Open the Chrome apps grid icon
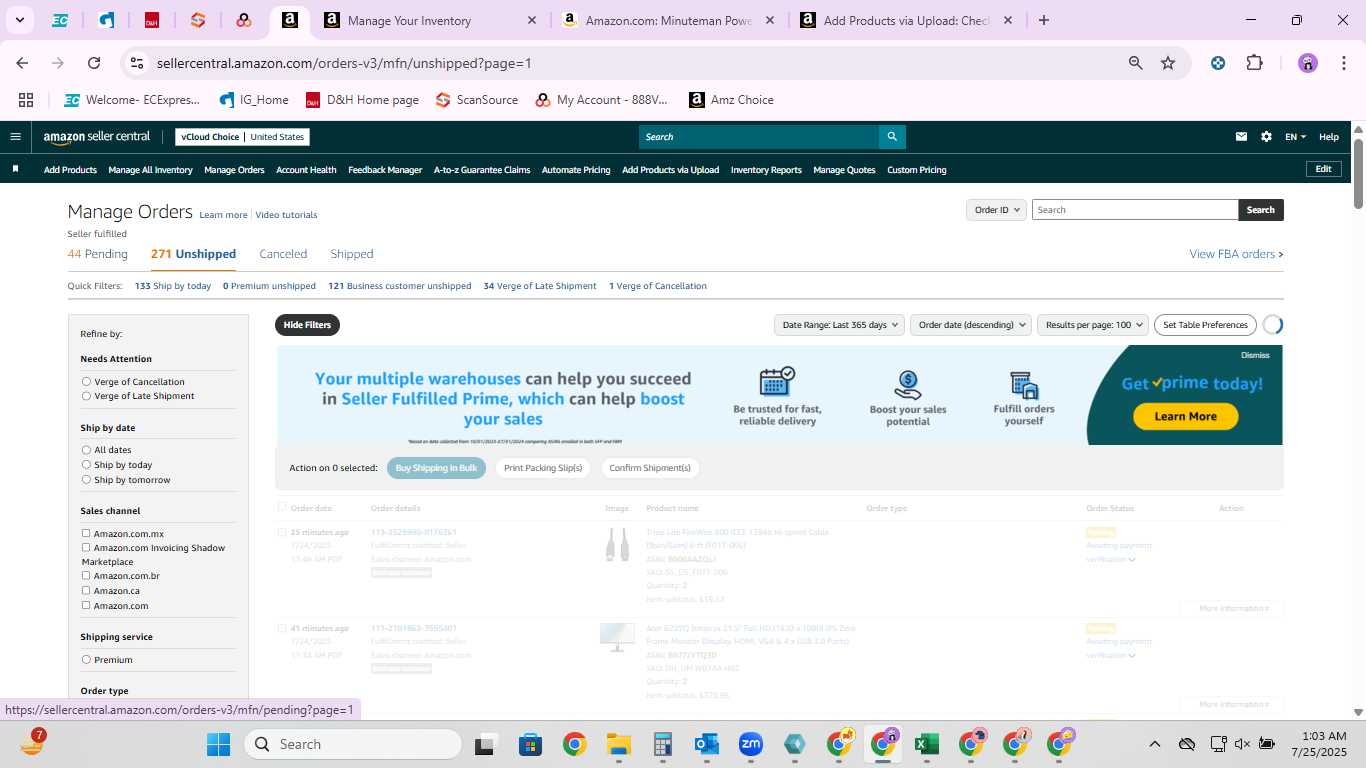 point(26,100)
